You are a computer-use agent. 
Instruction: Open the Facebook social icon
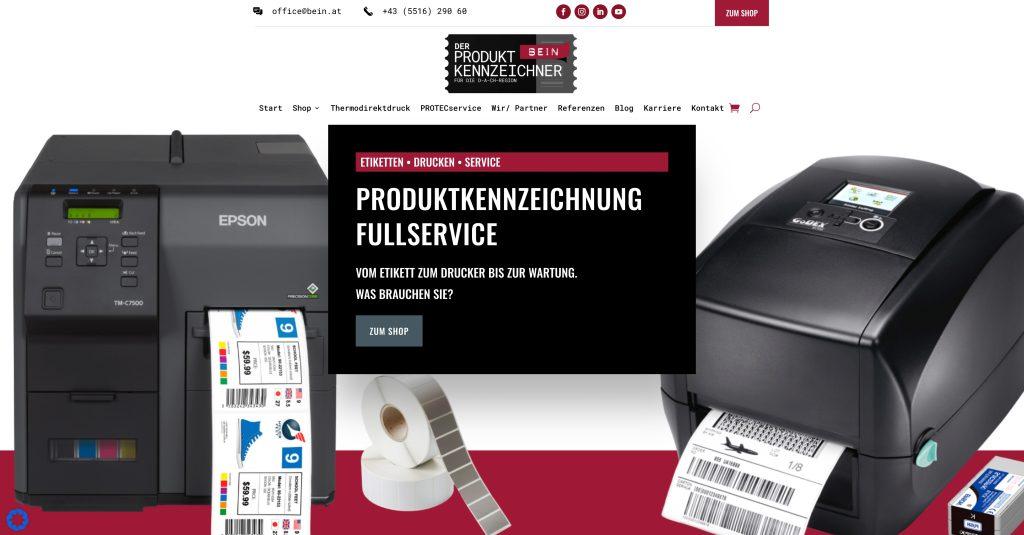point(563,12)
